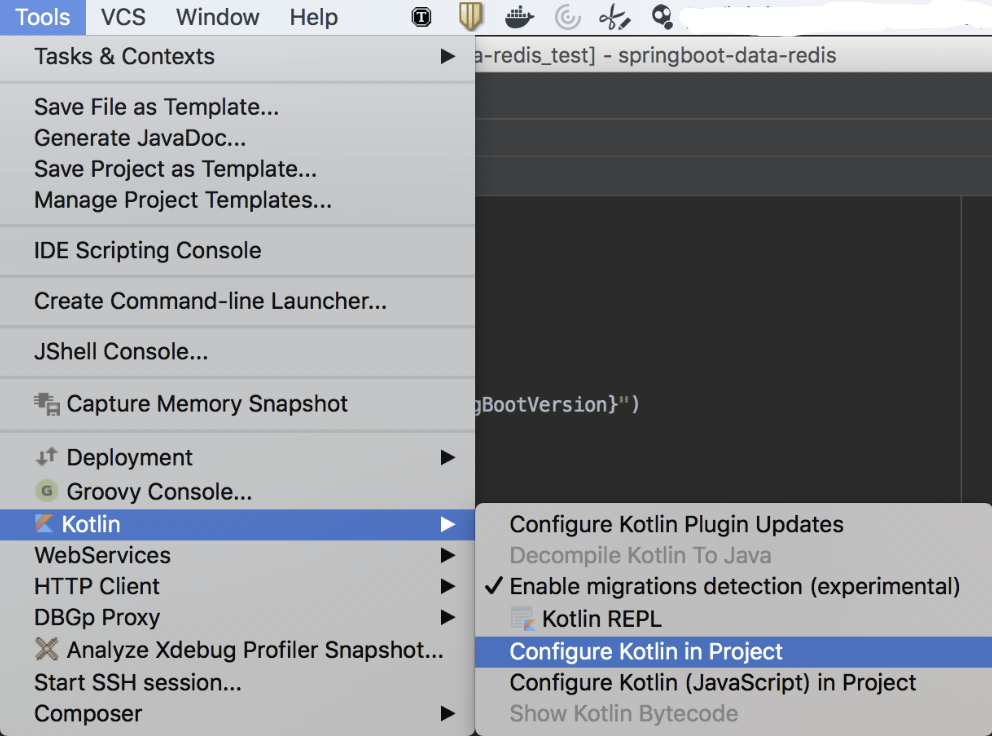Viewport: 992px width, 736px height.
Task: Expand Tasks & Contexts submenu arrow
Action: pyautogui.click(x=448, y=56)
